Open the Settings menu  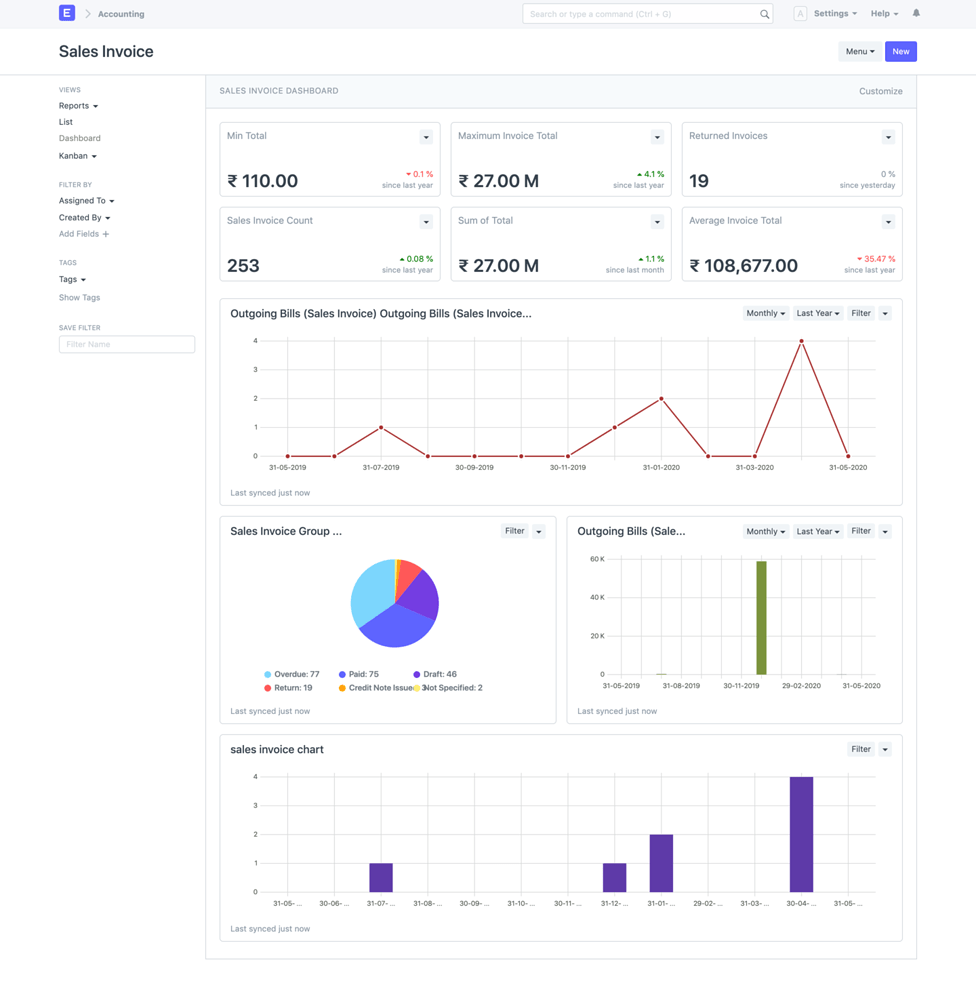(834, 13)
